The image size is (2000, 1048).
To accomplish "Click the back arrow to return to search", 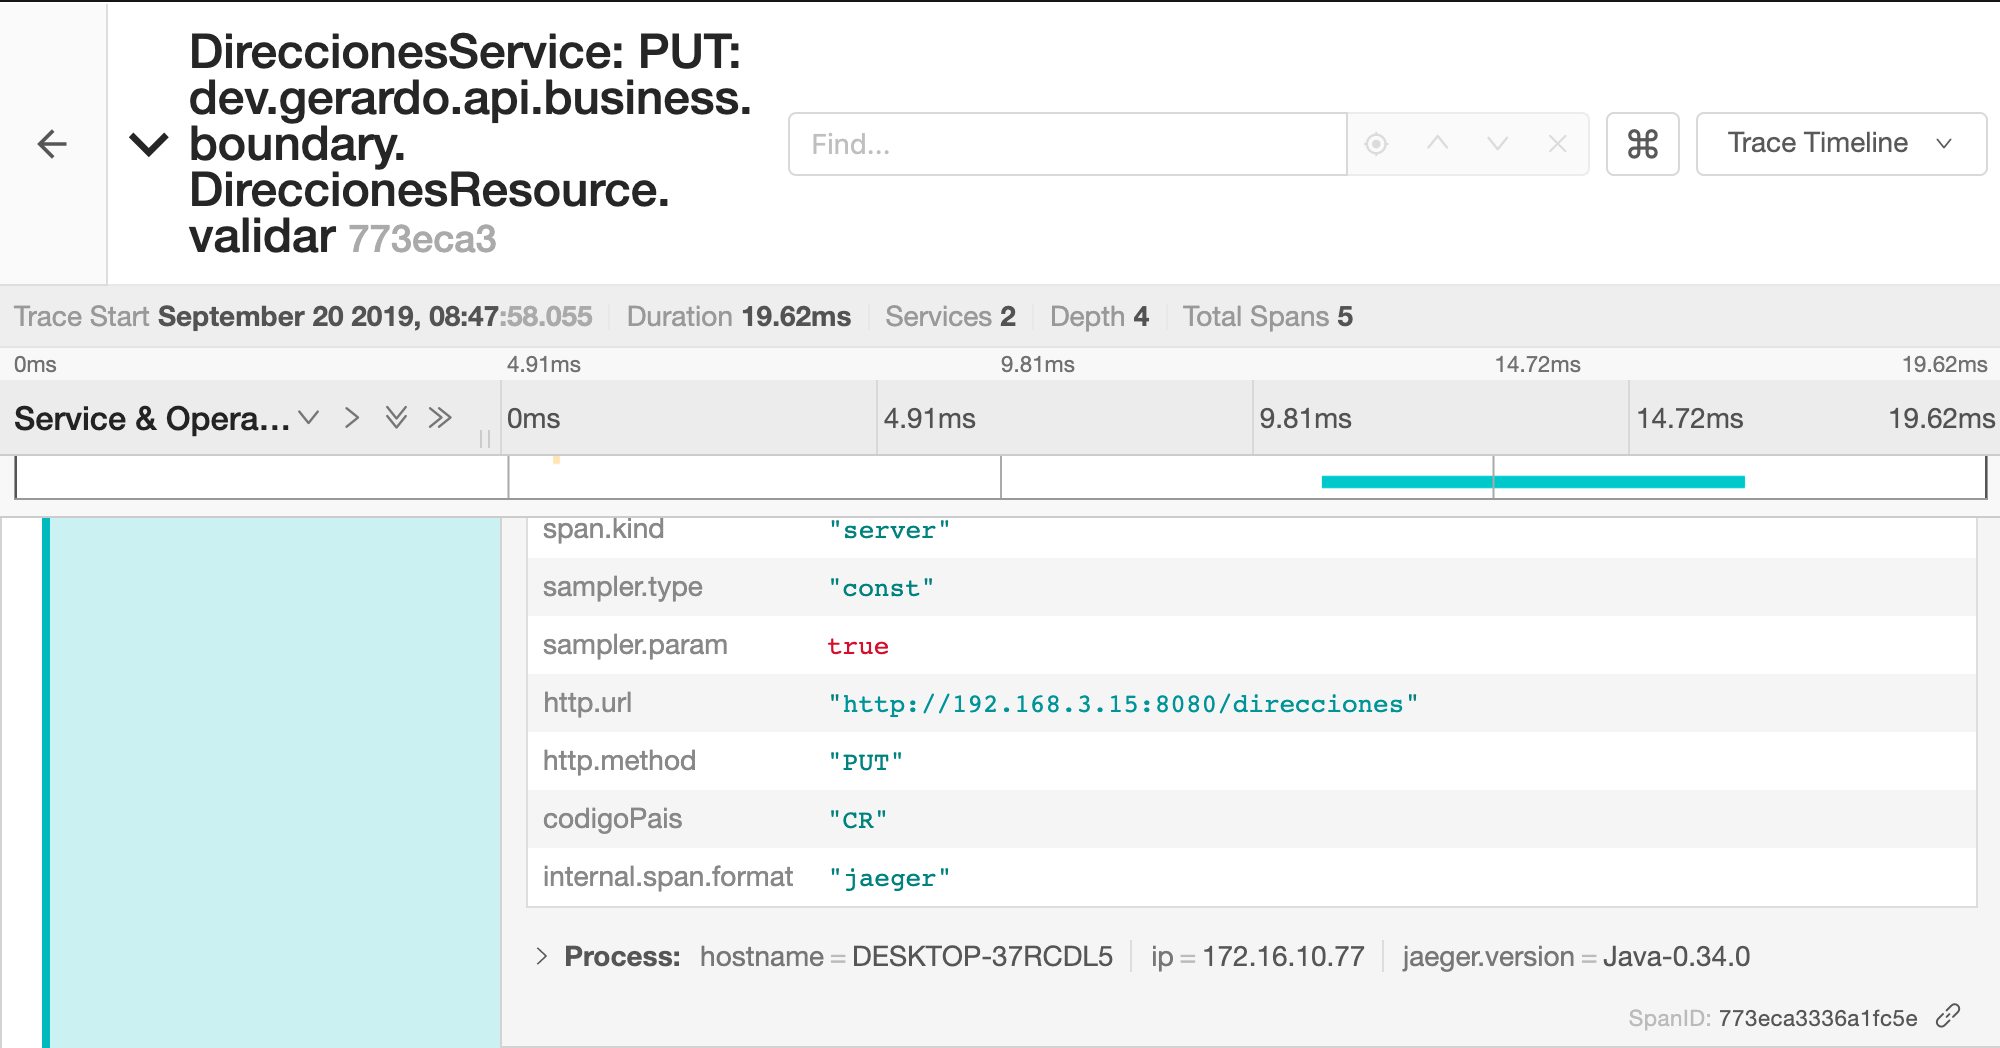I will (52, 144).
